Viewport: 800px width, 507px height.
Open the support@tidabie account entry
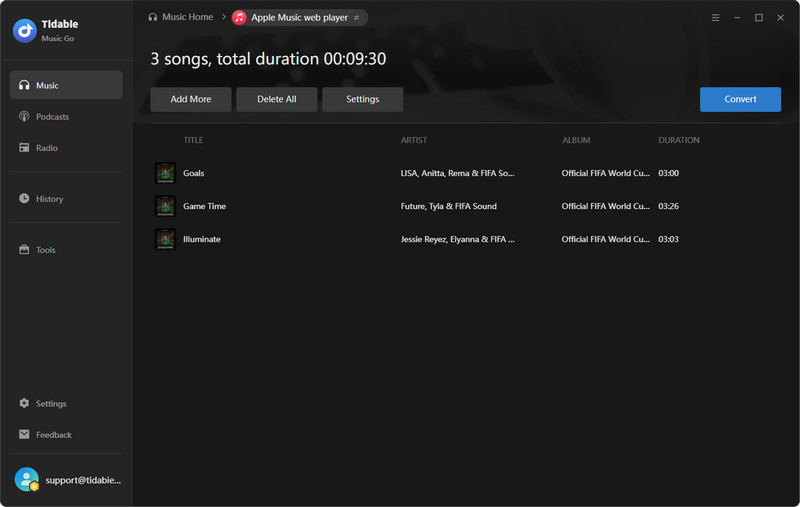click(x=83, y=480)
